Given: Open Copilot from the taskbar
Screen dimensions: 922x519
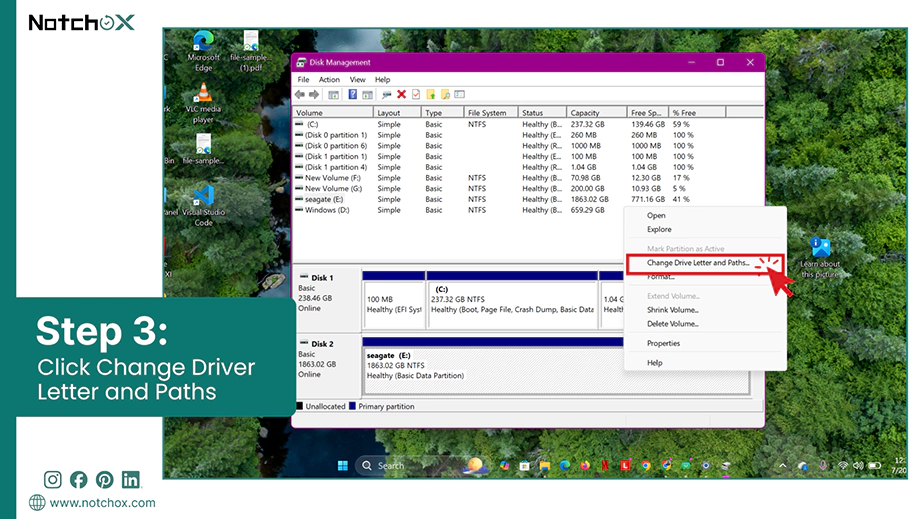Looking at the screenshot, I should pos(505,466).
